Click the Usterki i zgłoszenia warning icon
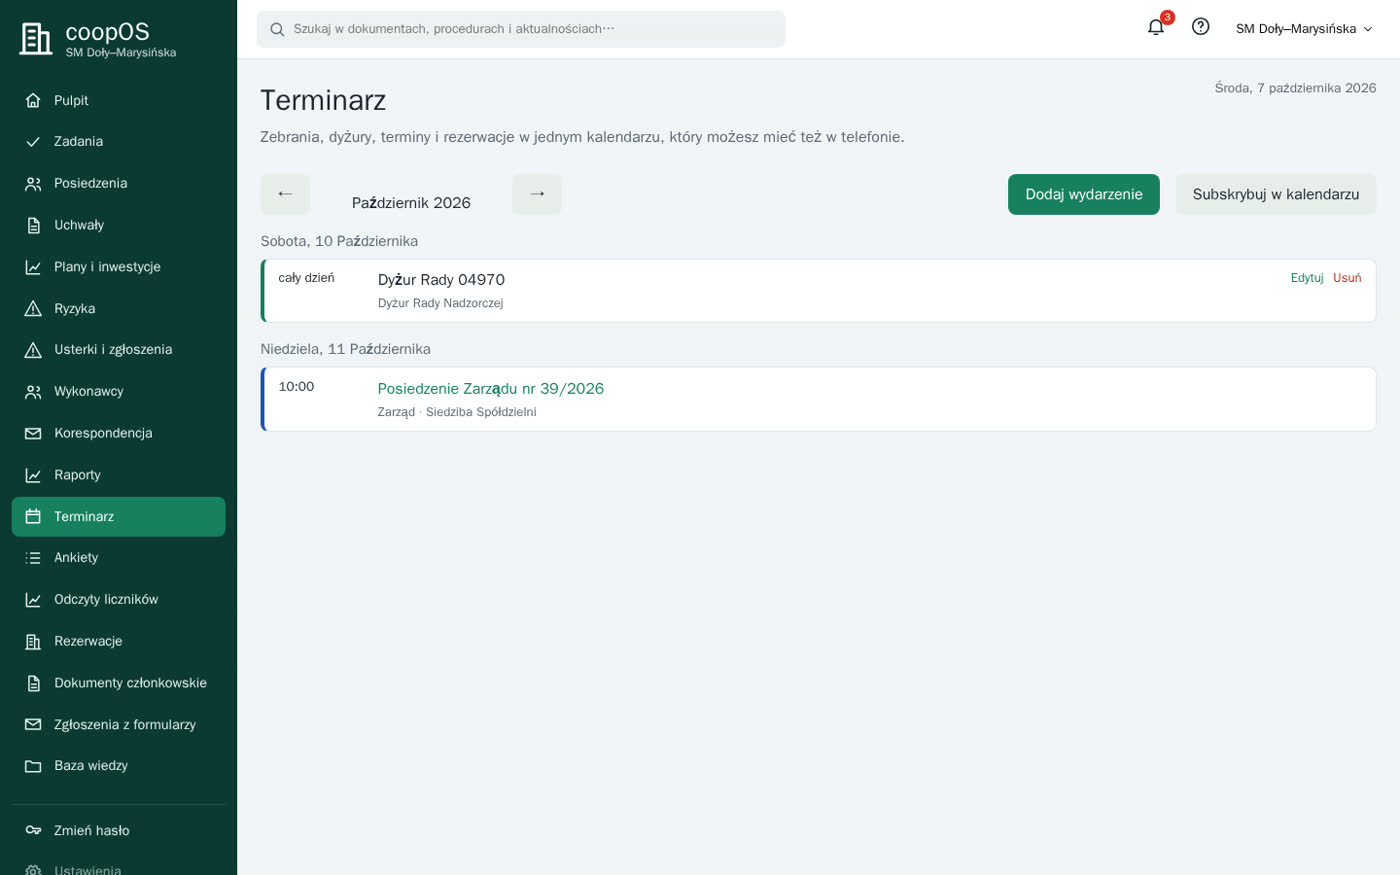The height and width of the screenshot is (875, 1400). point(33,350)
